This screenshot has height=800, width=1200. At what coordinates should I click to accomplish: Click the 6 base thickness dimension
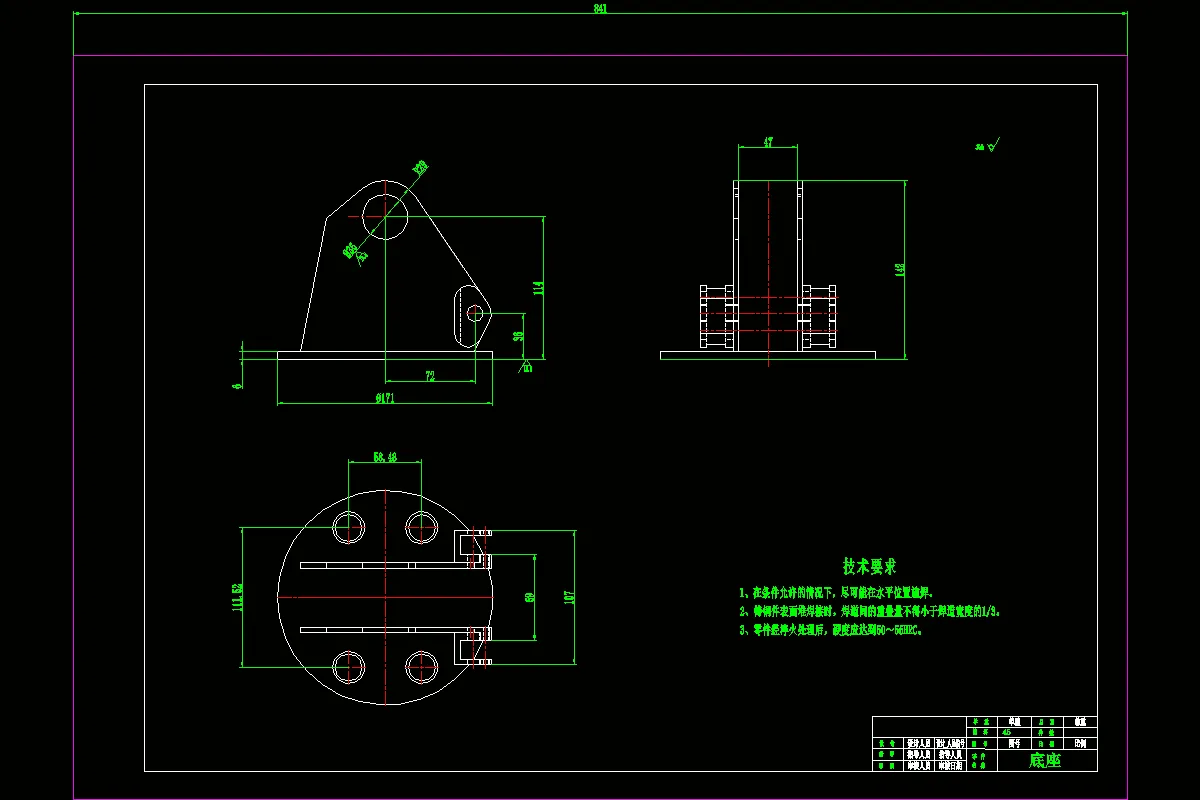[238, 385]
